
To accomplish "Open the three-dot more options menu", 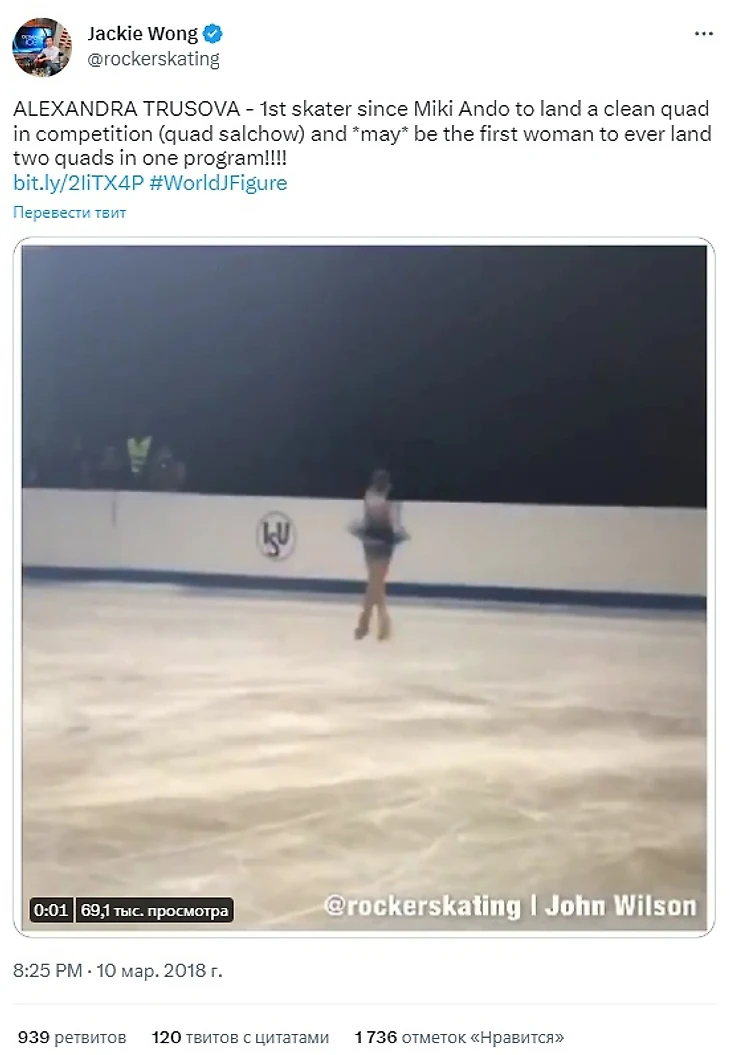I will [703, 34].
